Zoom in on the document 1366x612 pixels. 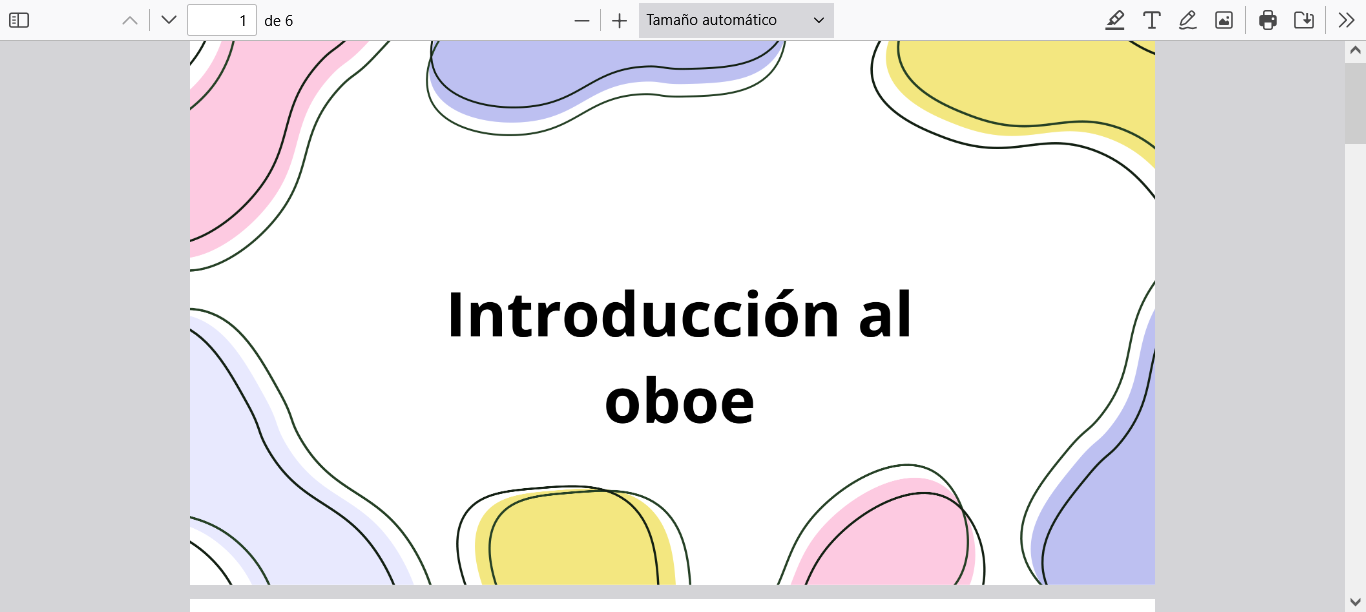pyautogui.click(x=619, y=20)
